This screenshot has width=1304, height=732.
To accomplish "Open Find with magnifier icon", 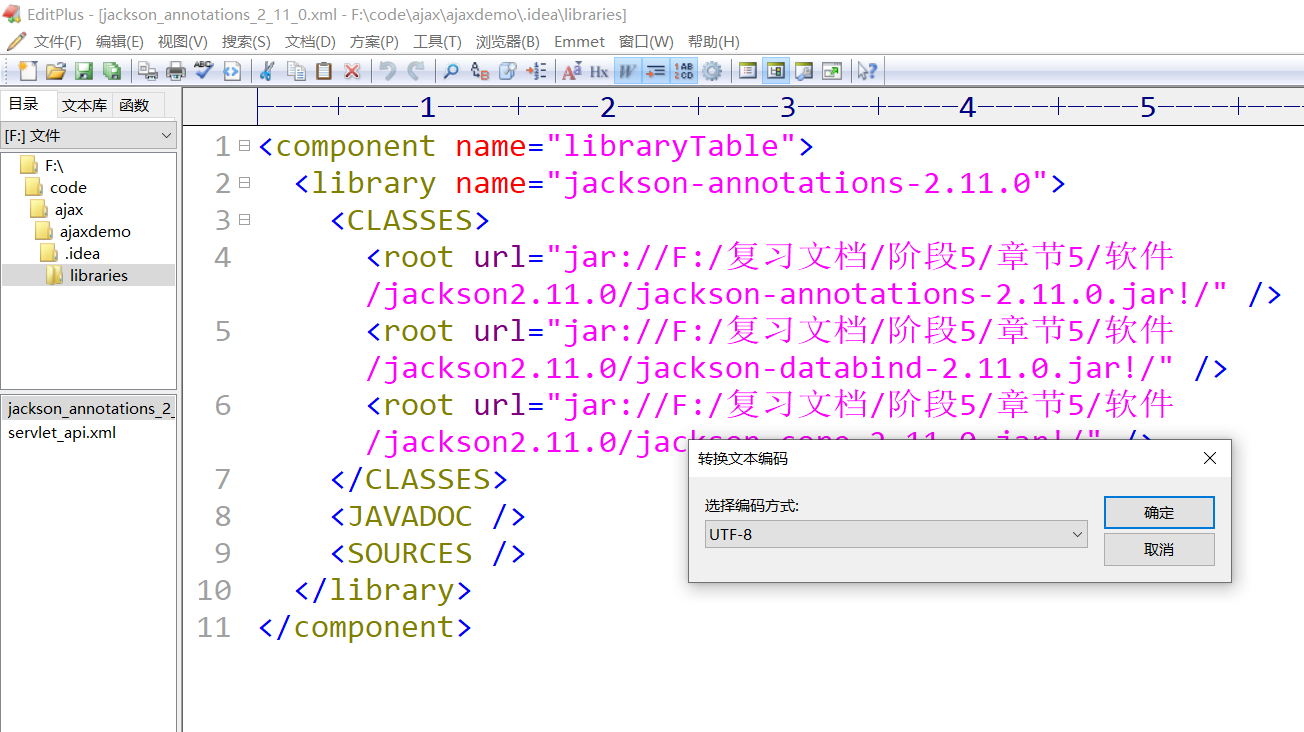I will [x=451, y=71].
